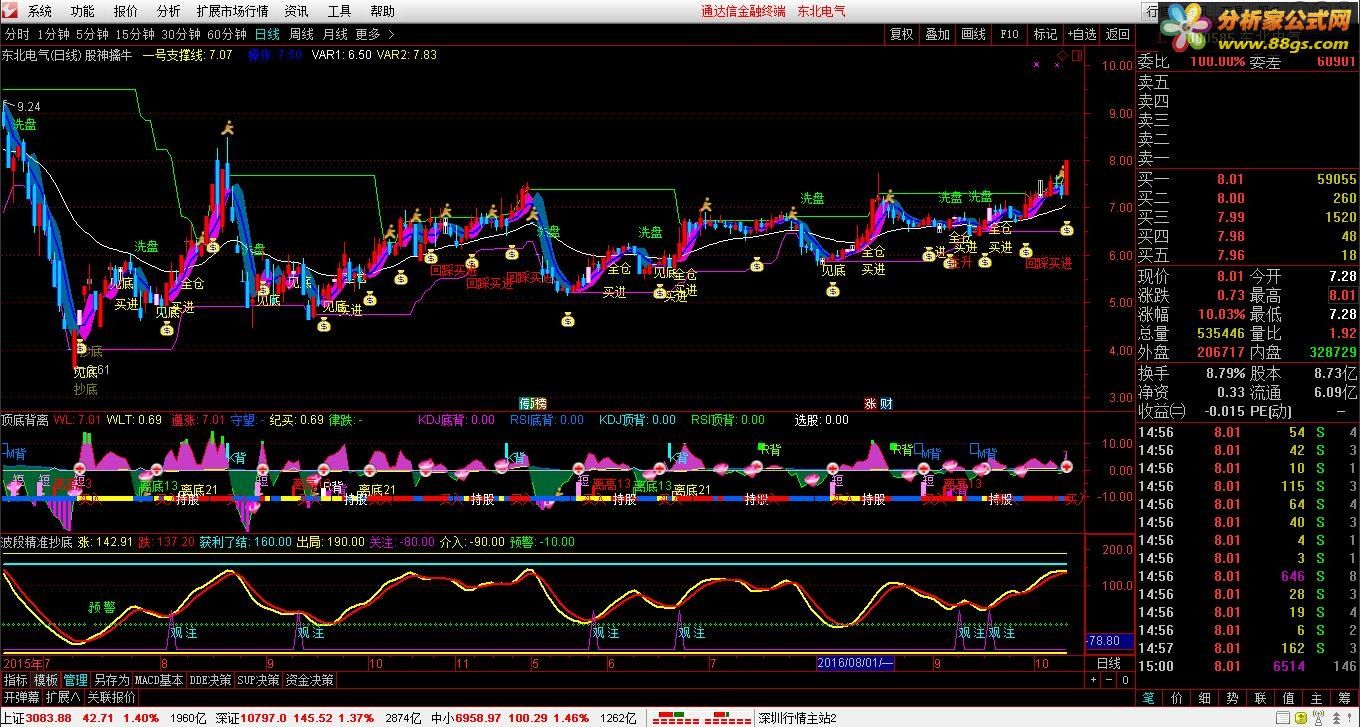Screen dimensions: 1360x727
Task: Select the 值 value tab
Action: pyautogui.click(x=1288, y=698)
